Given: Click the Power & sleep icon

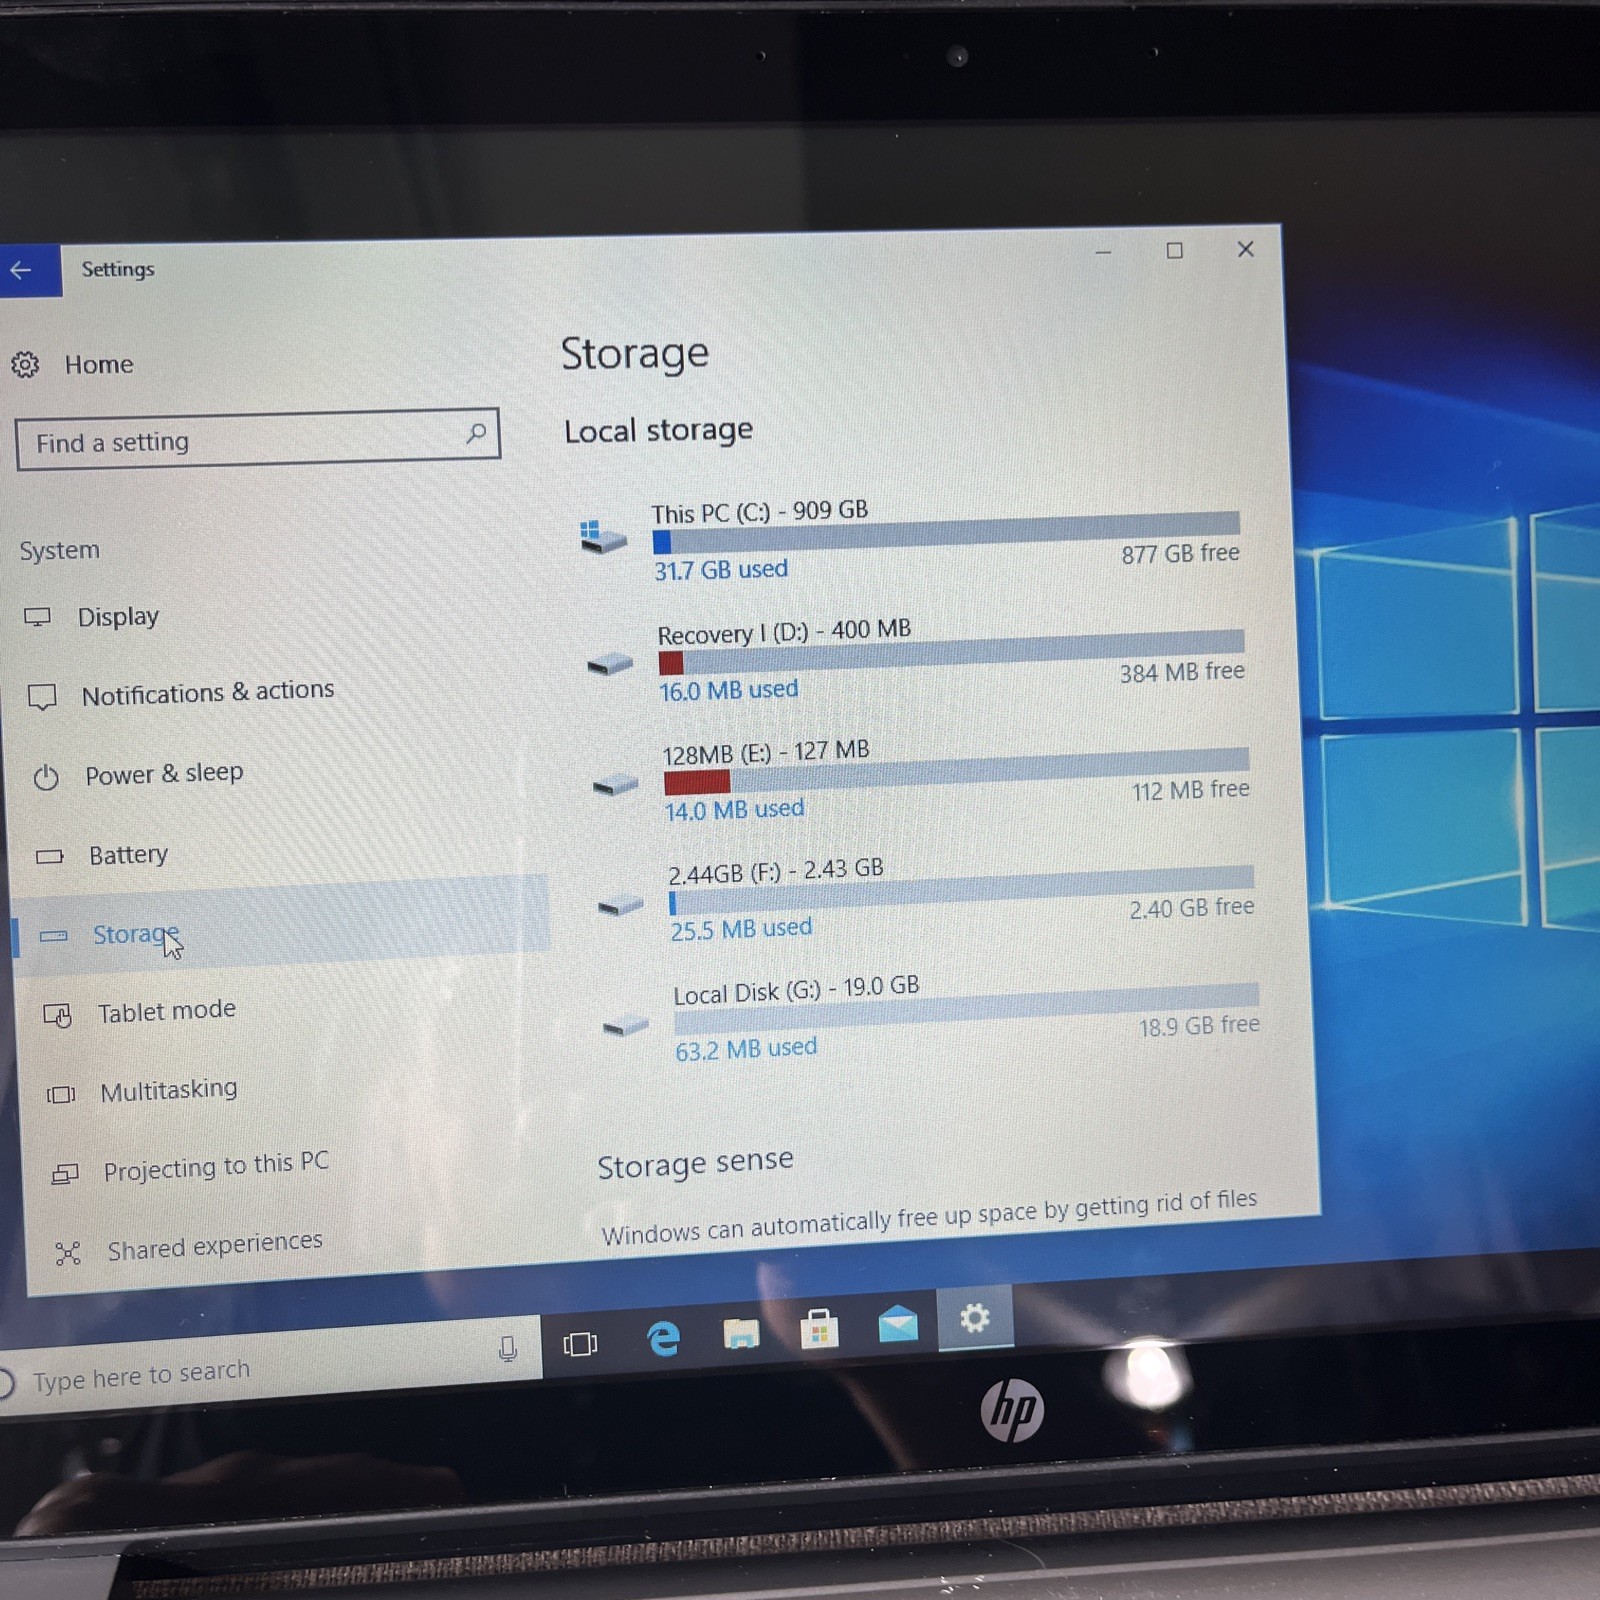Looking at the screenshot, I should click(46, 777).
